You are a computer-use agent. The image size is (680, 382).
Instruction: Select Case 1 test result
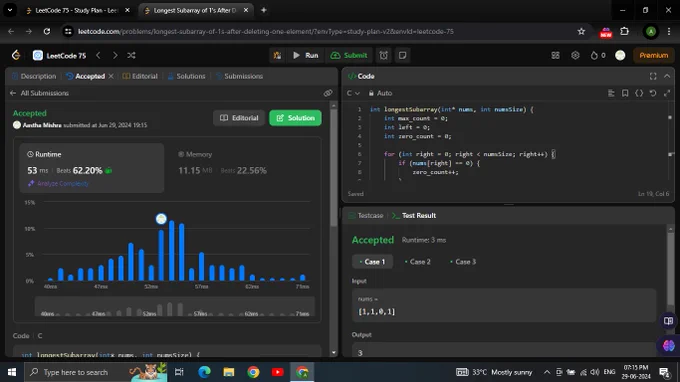click(x=373, y=261)
